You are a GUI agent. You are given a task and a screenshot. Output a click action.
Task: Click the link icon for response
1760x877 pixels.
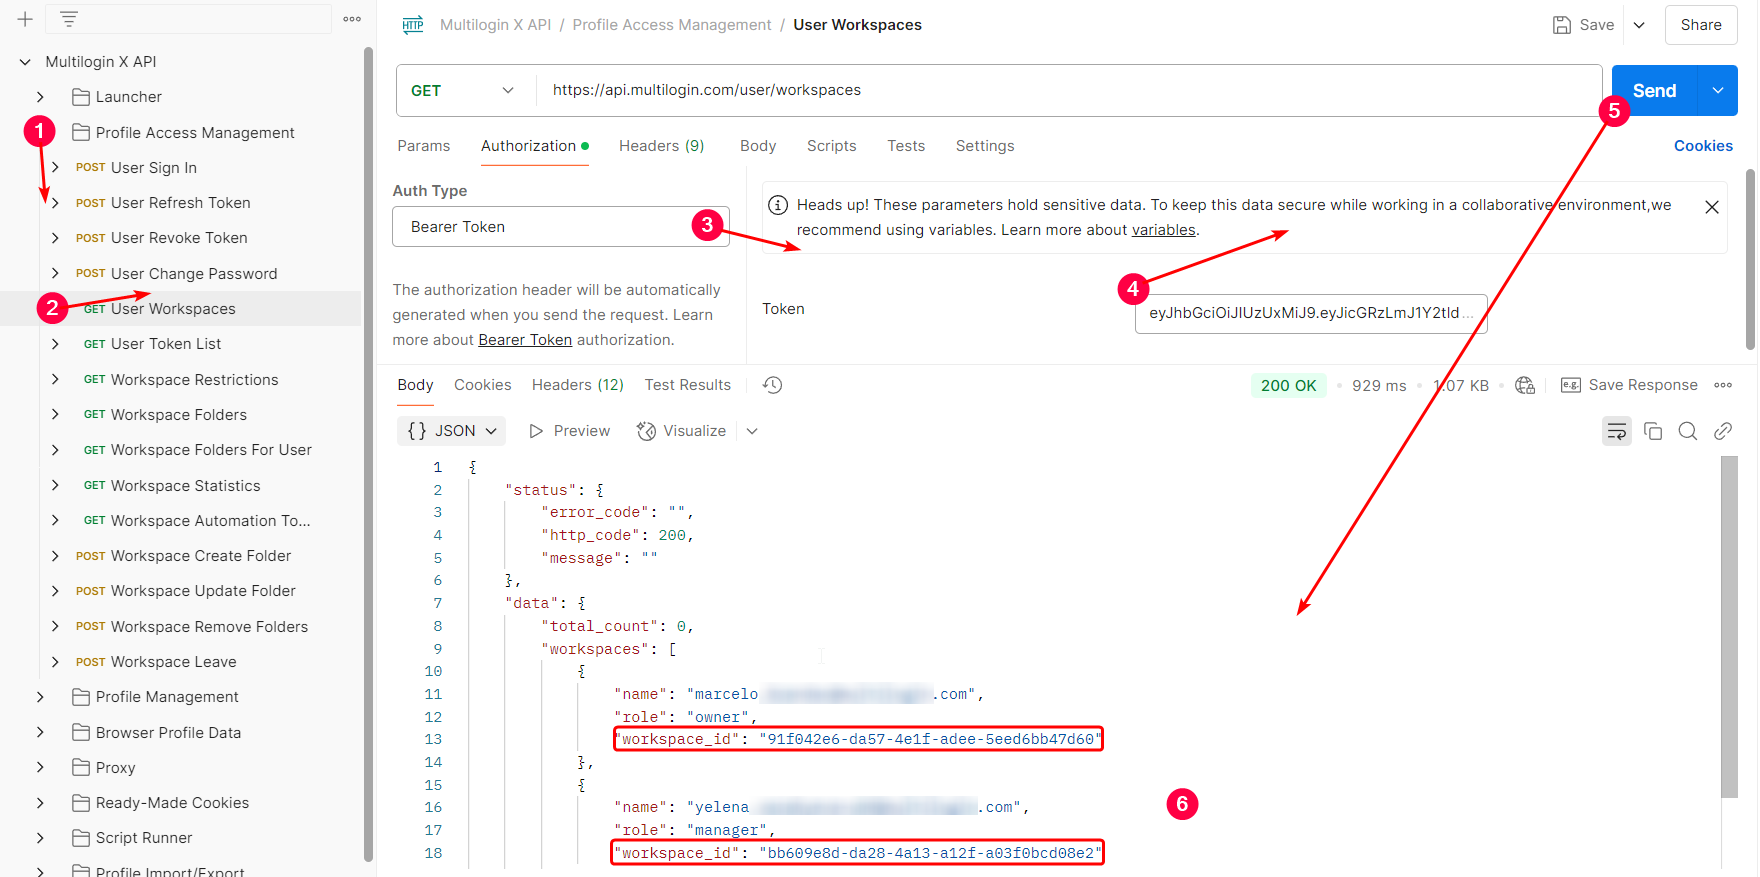coord(1723,431)
